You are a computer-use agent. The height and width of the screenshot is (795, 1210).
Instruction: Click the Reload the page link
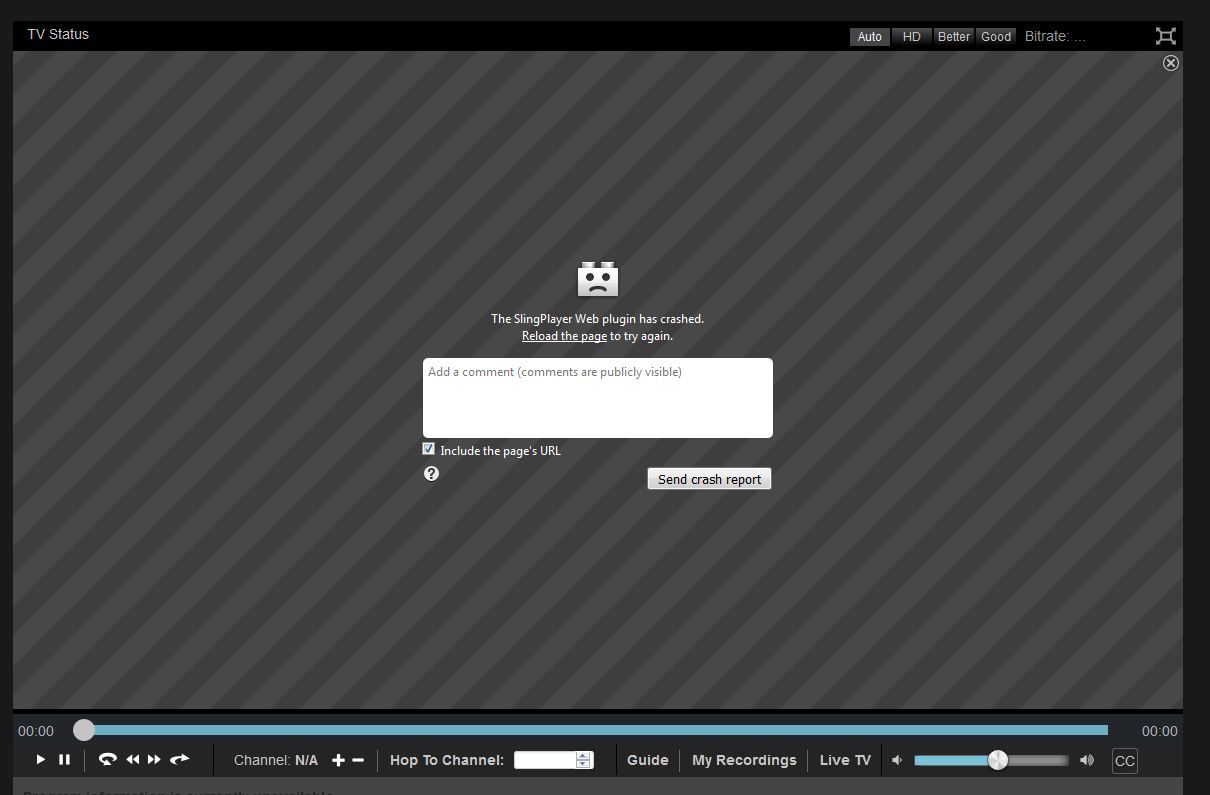click(x=564, y=336)
